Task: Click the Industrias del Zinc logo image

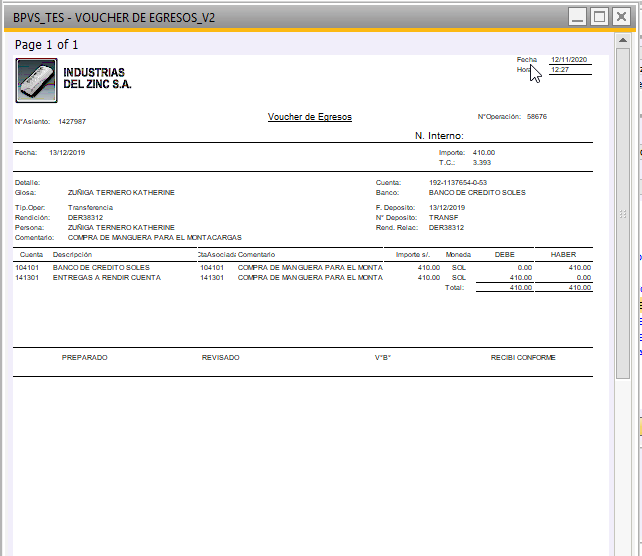Action: [x=36, y=80]
